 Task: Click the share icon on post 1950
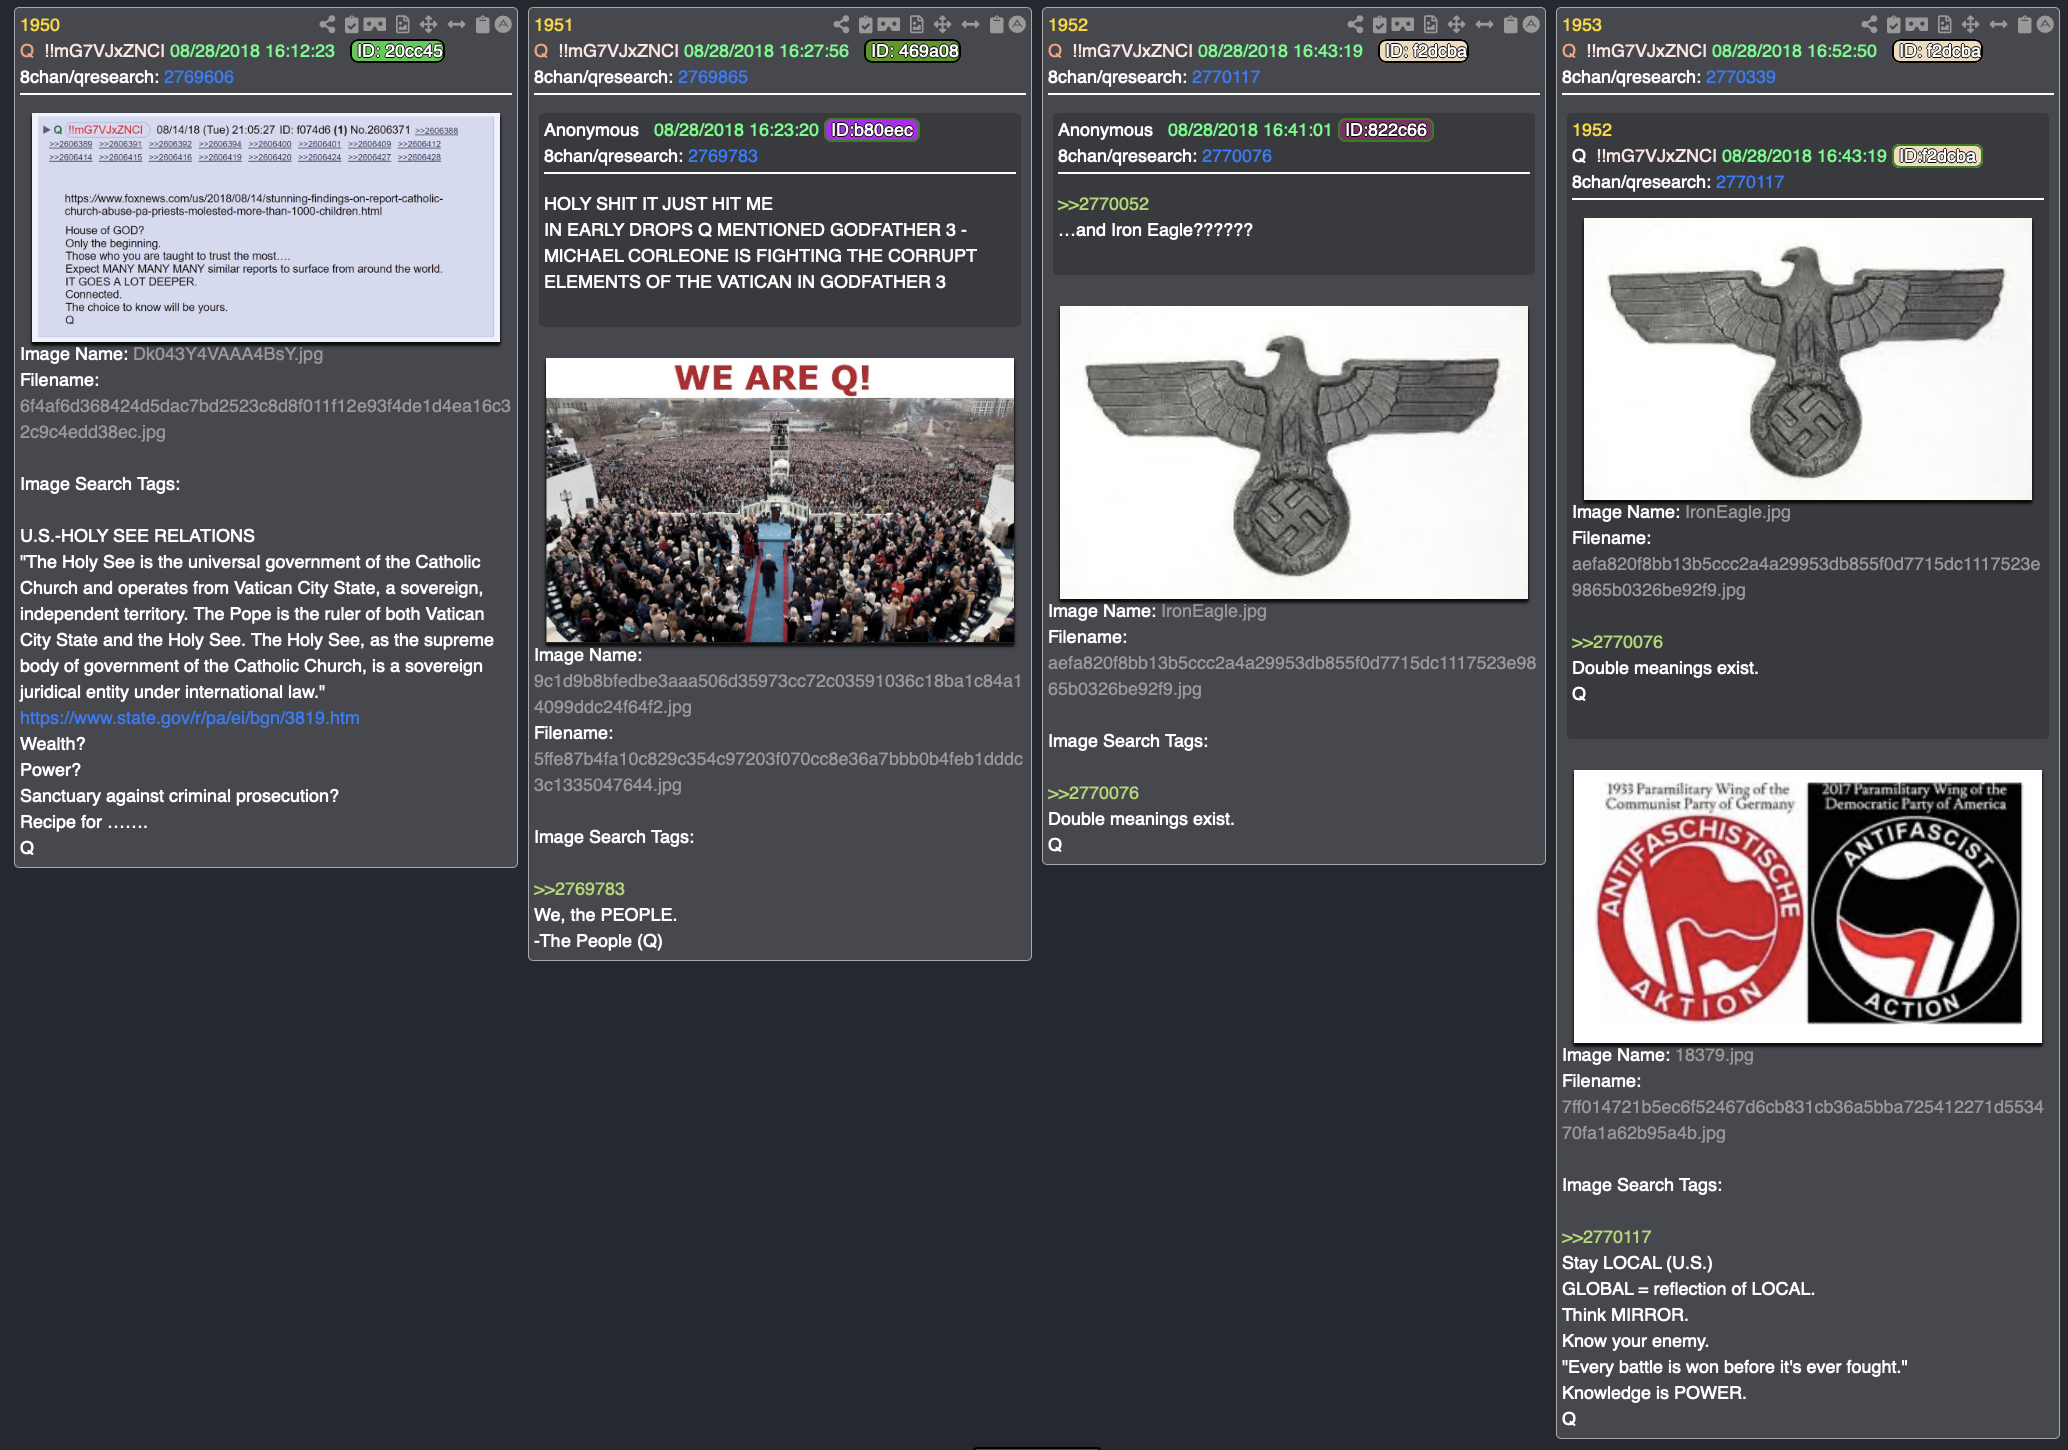point(327,24)
